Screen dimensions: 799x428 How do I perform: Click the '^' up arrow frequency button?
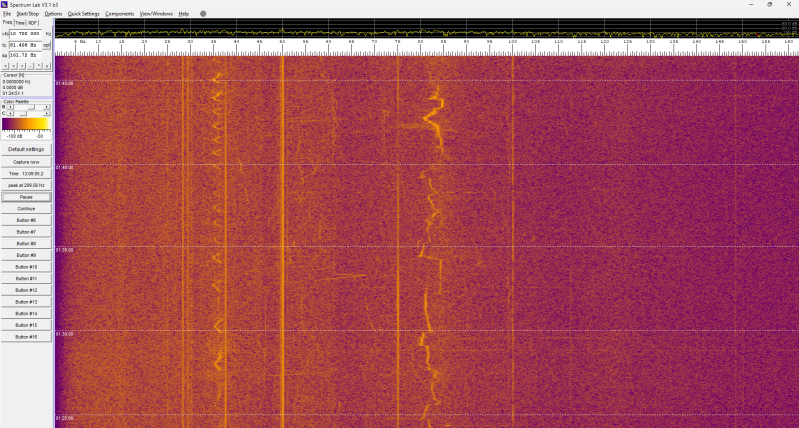tap(39, 66)
